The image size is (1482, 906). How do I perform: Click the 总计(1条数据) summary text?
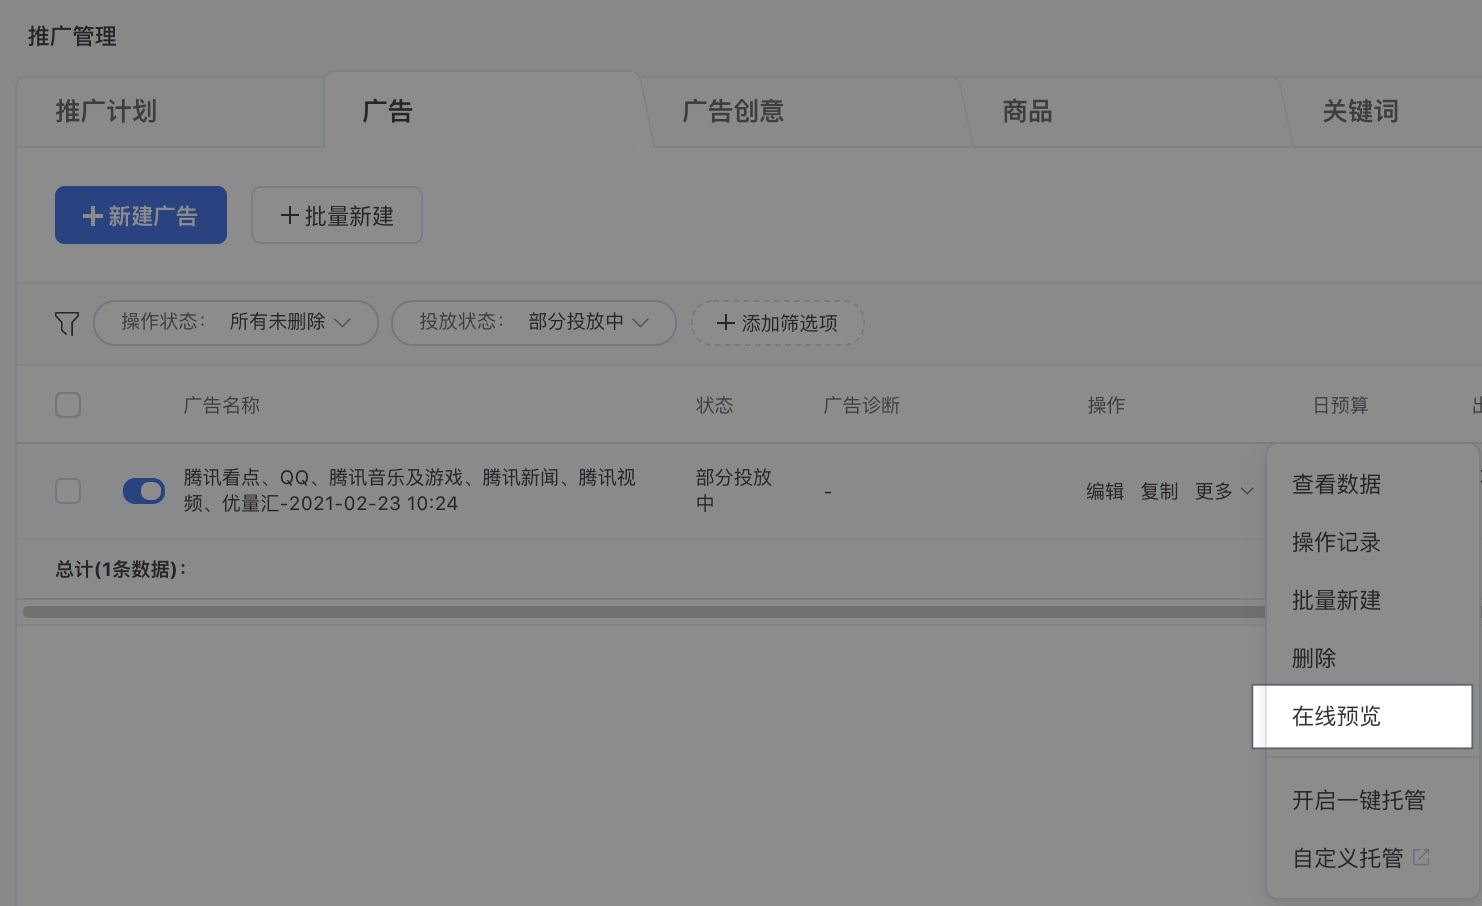coord(120,569)
